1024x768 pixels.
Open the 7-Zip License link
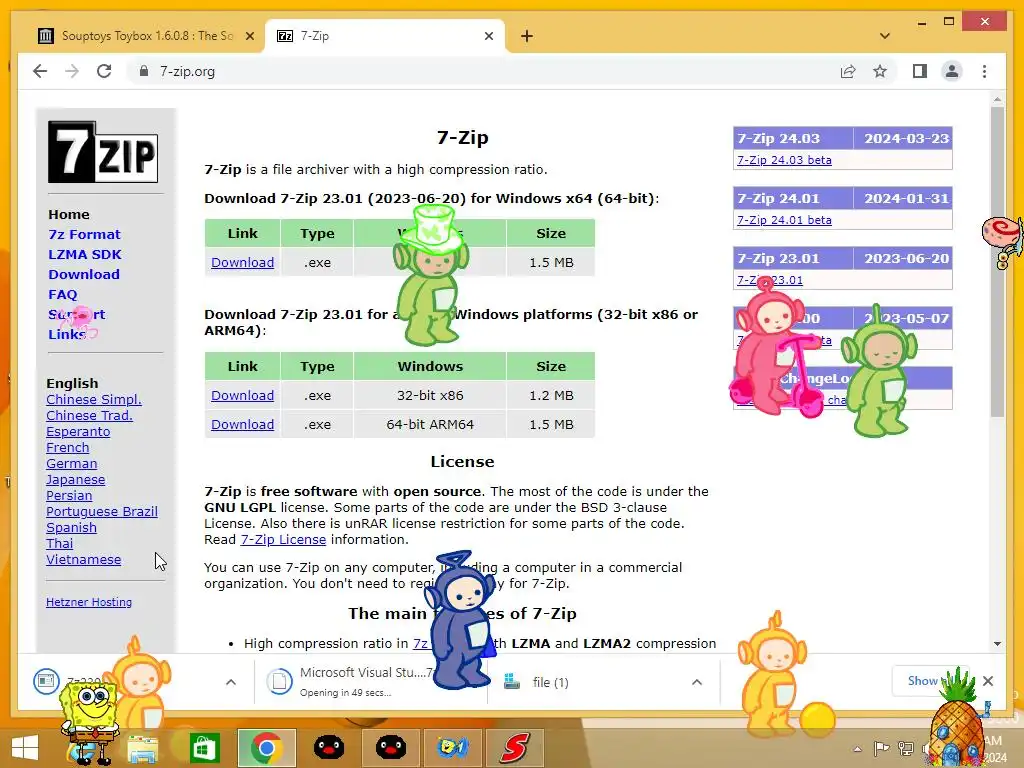283,539
